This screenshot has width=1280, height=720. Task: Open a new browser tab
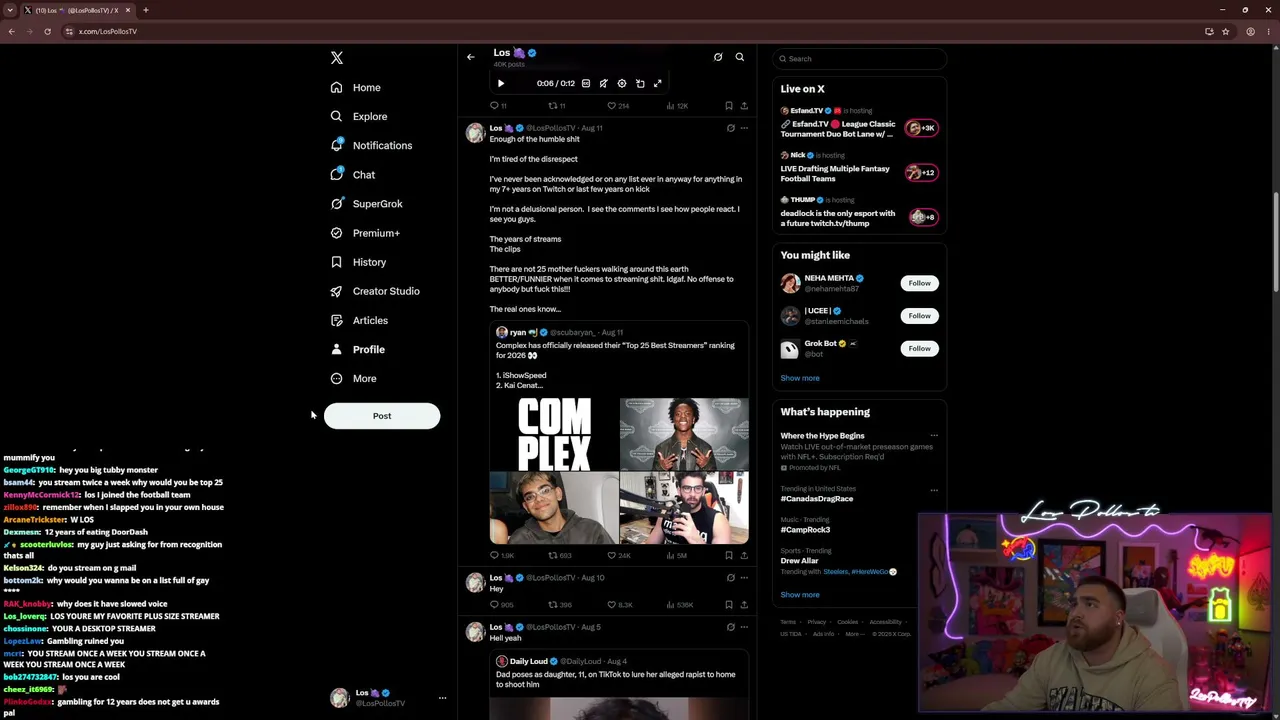coord(145,10)
